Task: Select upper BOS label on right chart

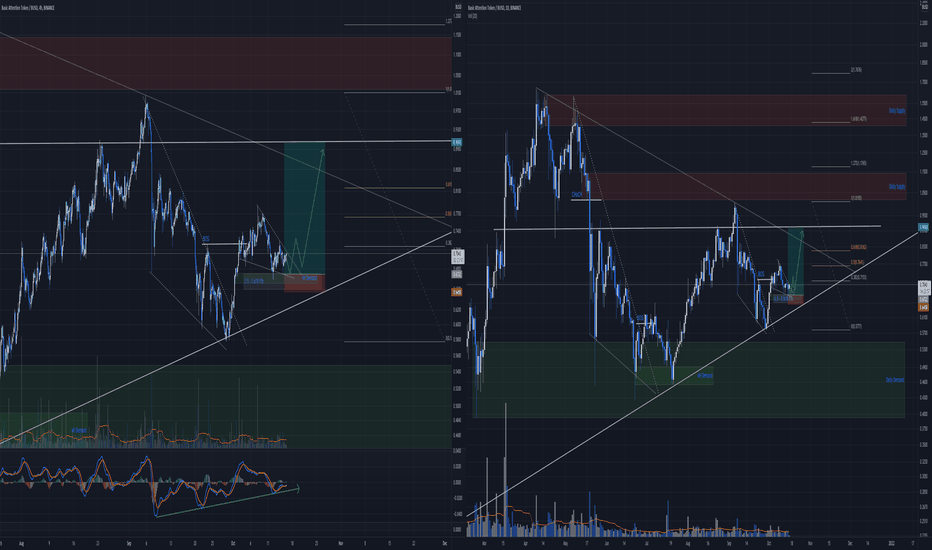Action: pyautogui.click(x=761, y=274)
